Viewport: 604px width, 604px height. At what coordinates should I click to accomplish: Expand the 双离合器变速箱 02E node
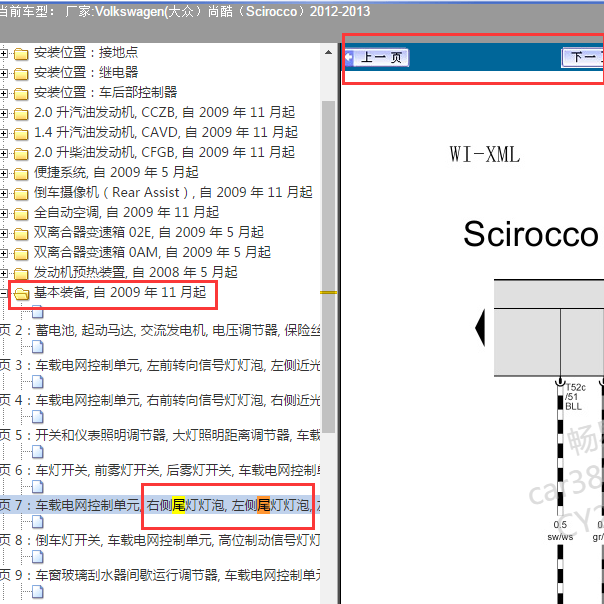(3, 233)
